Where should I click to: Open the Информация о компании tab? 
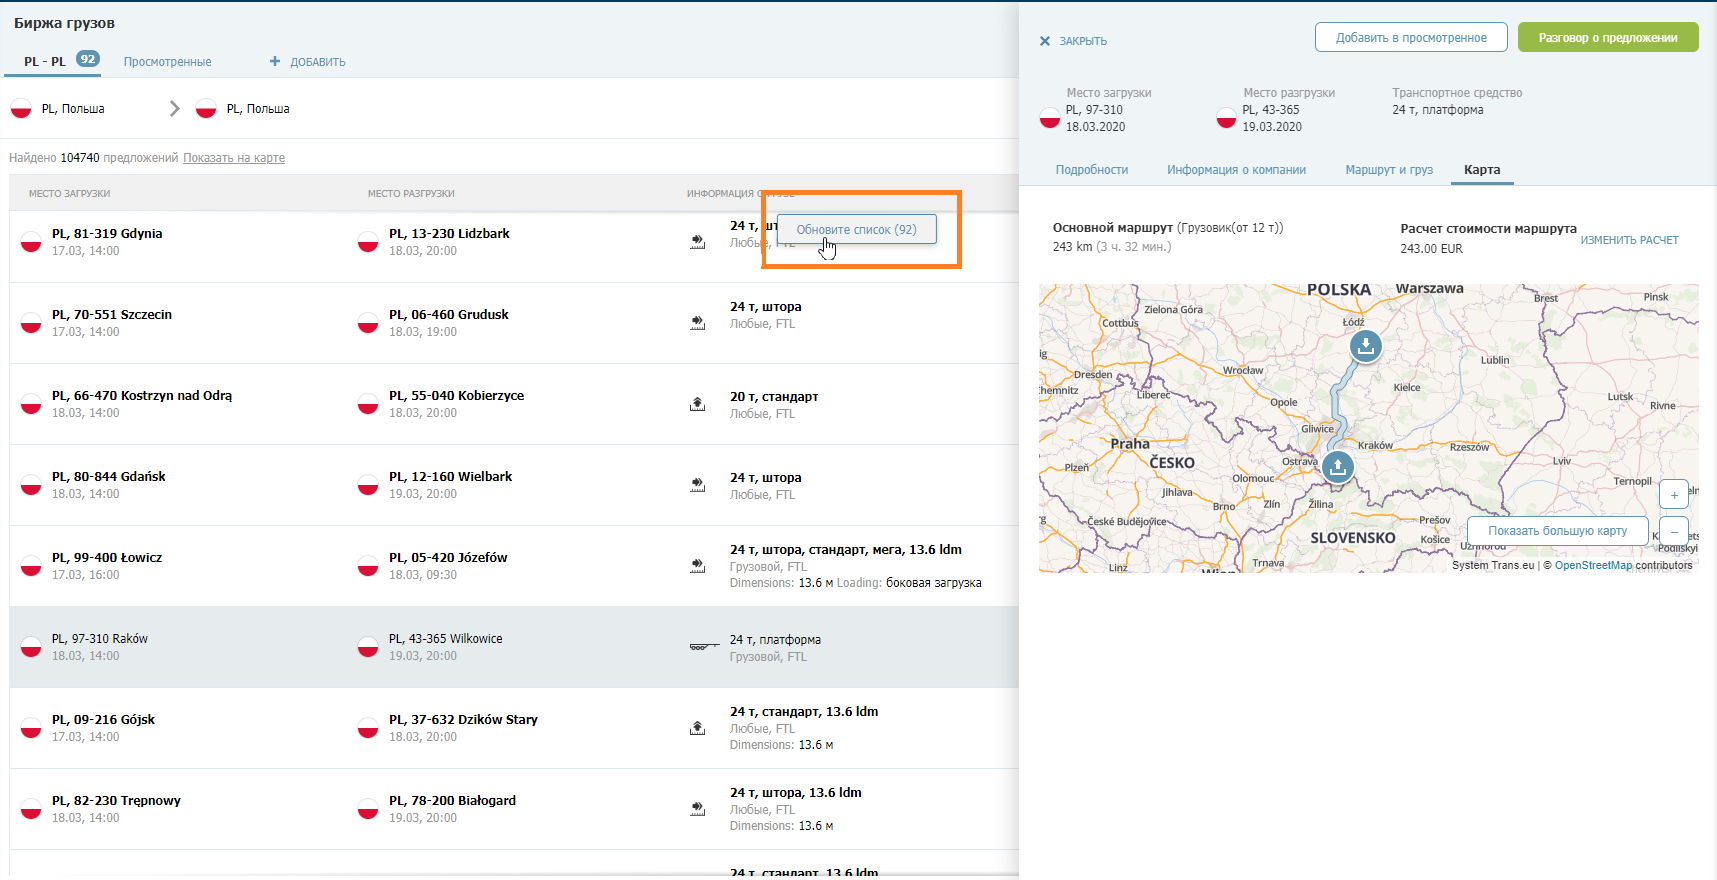(x=1237, y=170)
